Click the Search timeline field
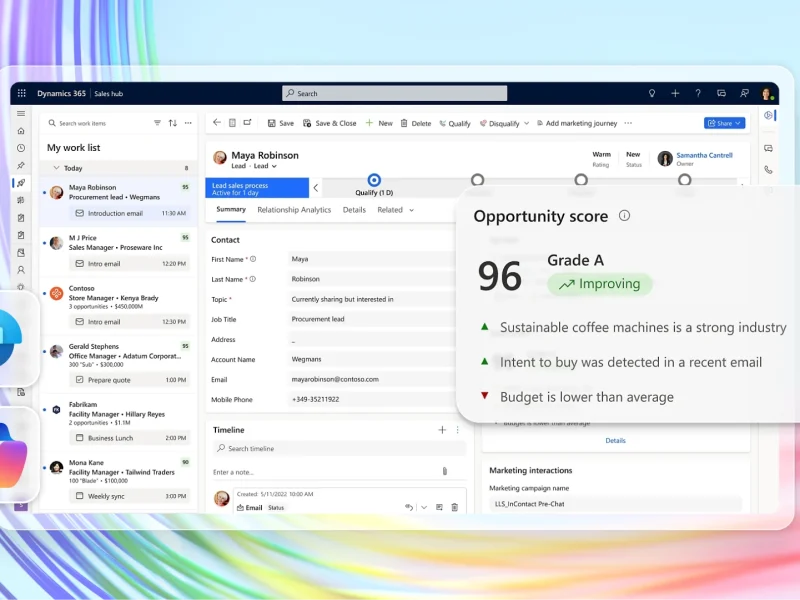800x600 pixels. (x=339, y=448)
